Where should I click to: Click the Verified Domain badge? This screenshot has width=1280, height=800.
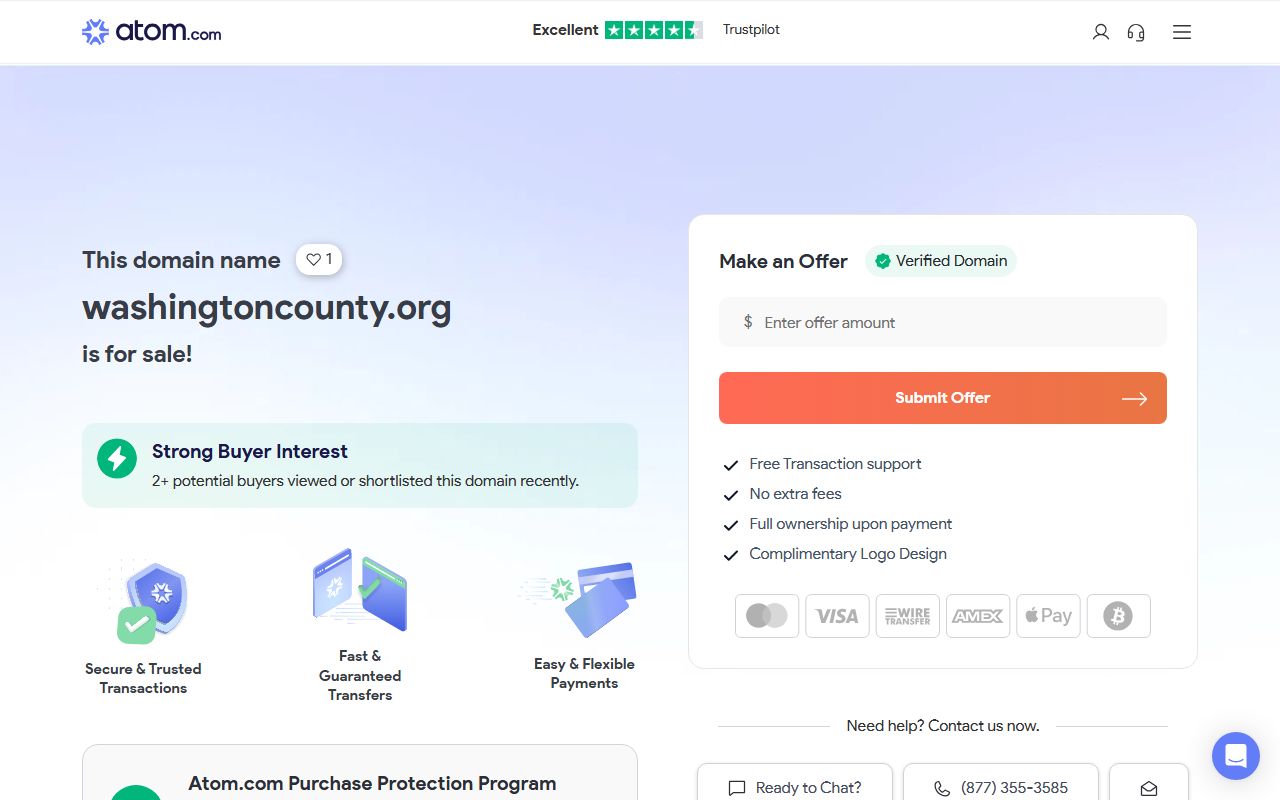tap(941, 261)
